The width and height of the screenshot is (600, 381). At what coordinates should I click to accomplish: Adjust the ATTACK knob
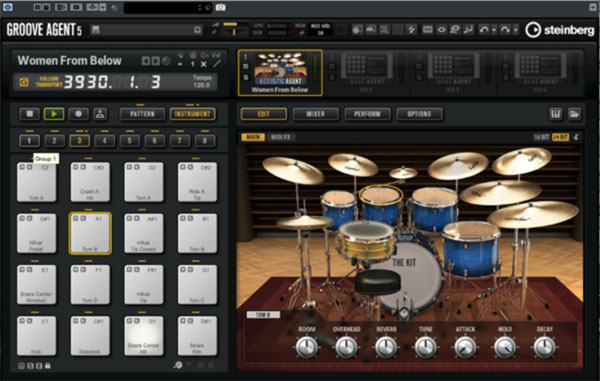(x=465, y=347)
